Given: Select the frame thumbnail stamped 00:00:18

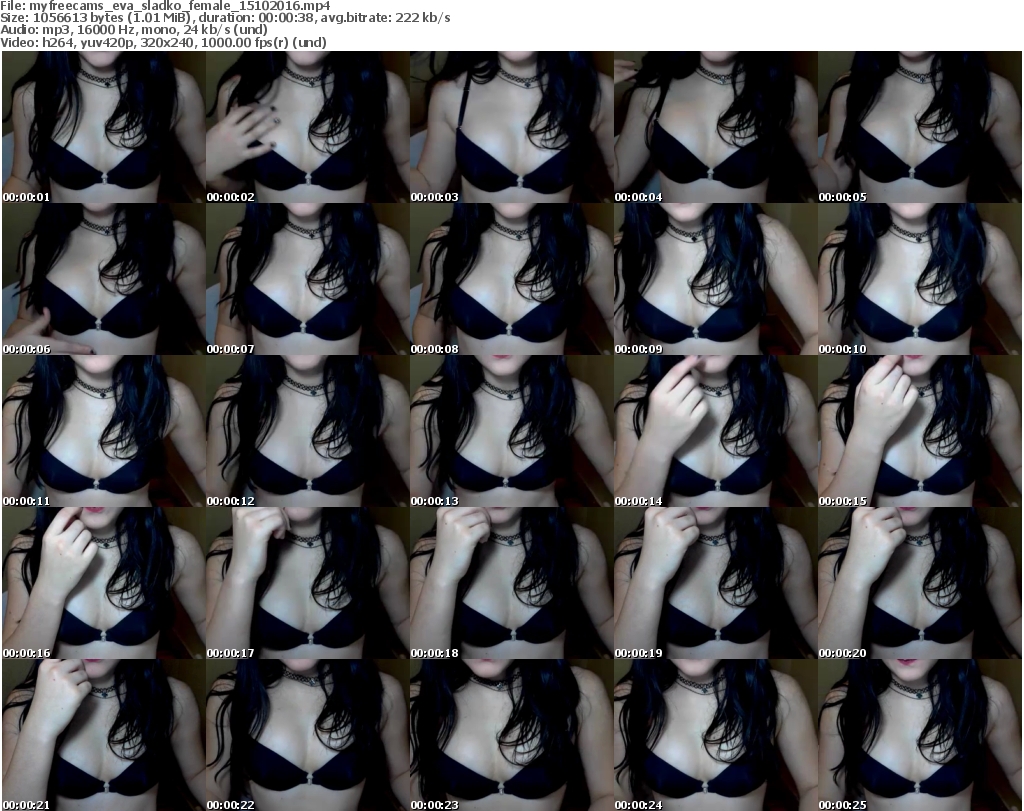Looking at the screenshot, I should tap(511, 583).
